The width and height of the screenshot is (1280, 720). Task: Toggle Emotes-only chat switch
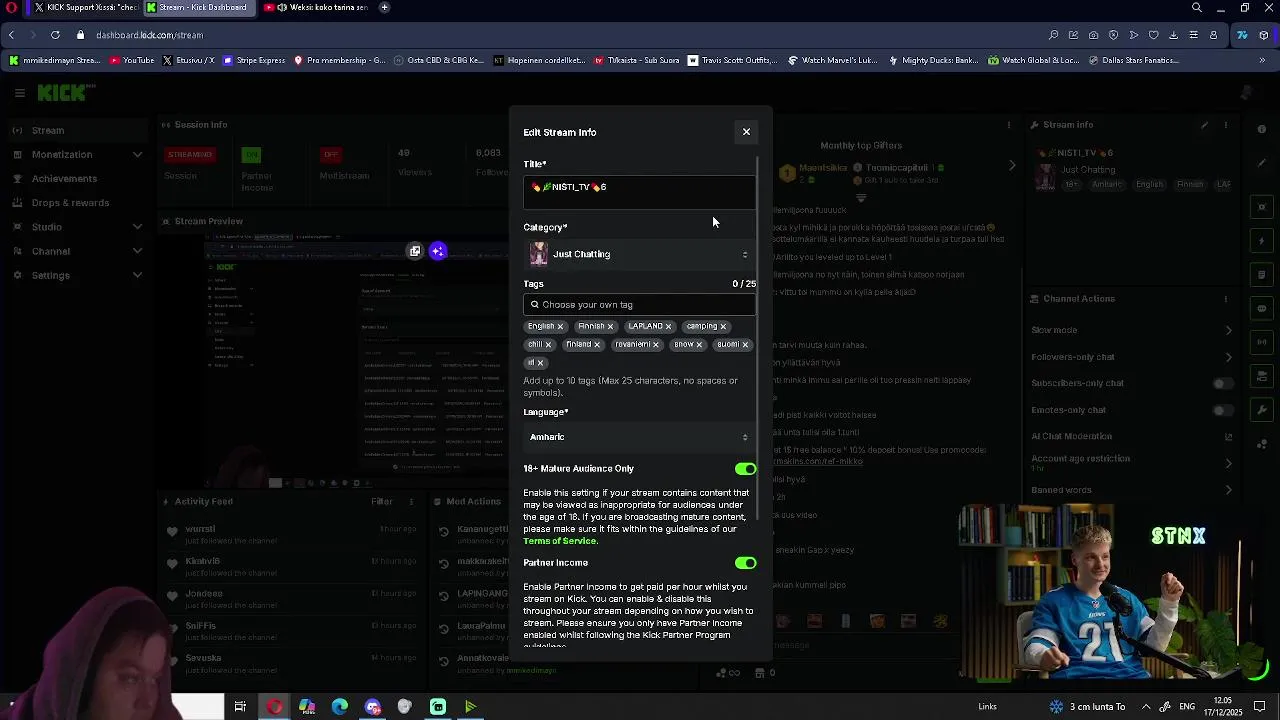pyautogui.click(x=1222, y=411)
